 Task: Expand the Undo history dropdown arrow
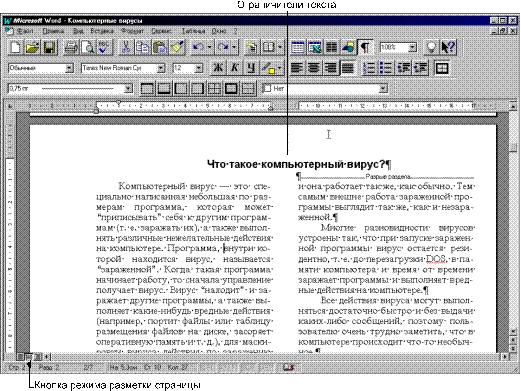point(209,47)
